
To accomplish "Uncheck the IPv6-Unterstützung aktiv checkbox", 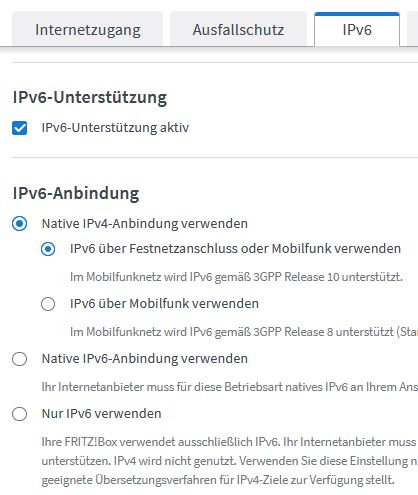I will (x=19, y=128).
